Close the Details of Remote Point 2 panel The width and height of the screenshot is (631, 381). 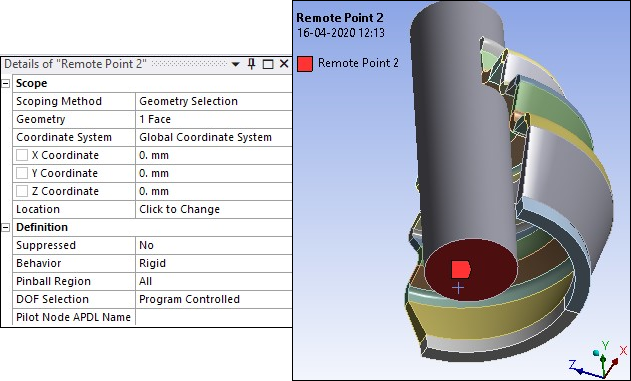click(284, 64)
